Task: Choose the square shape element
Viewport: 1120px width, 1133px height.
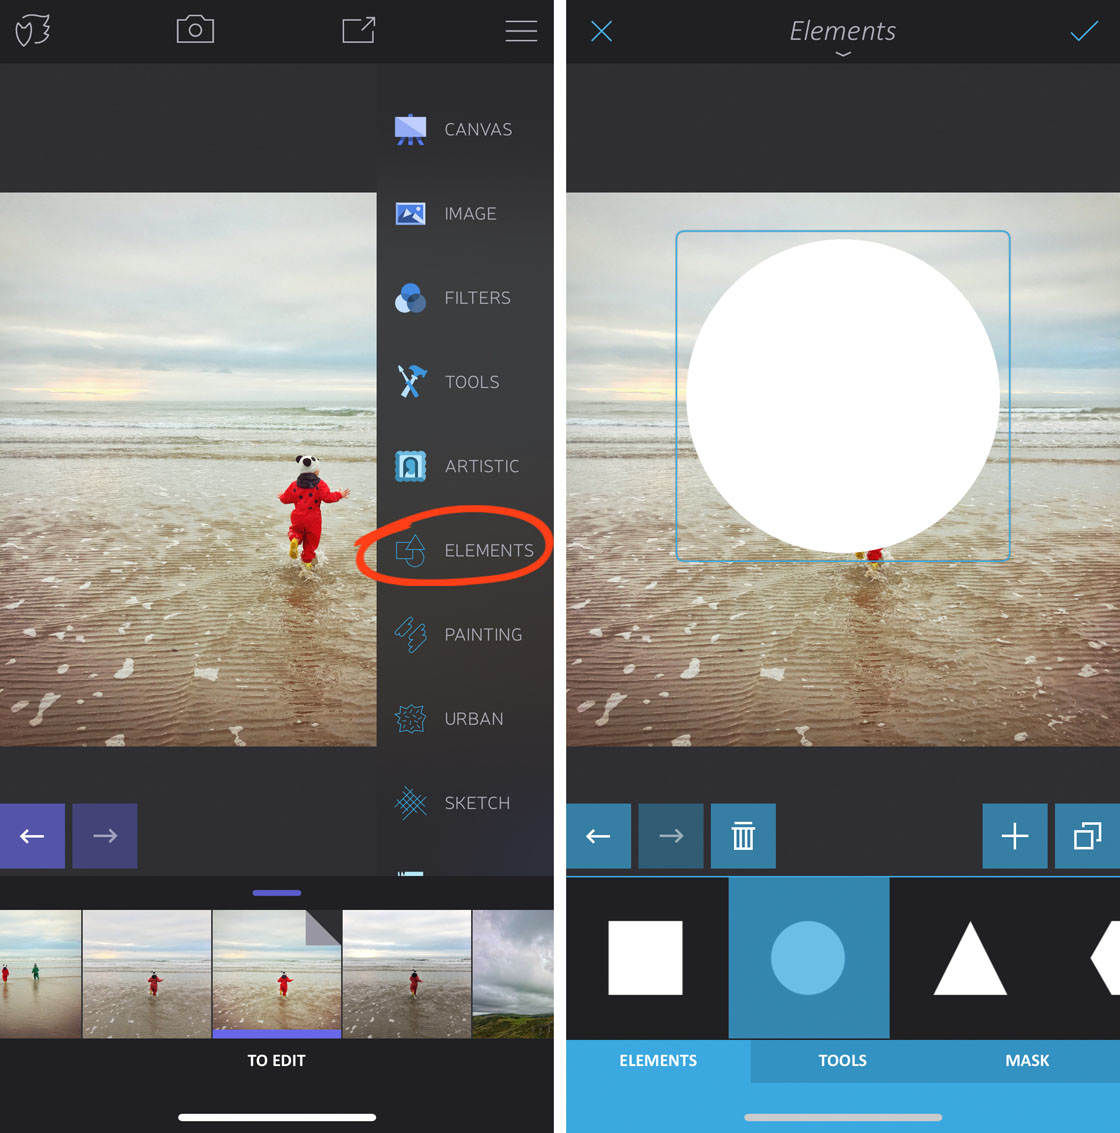Action: [645, 958]
